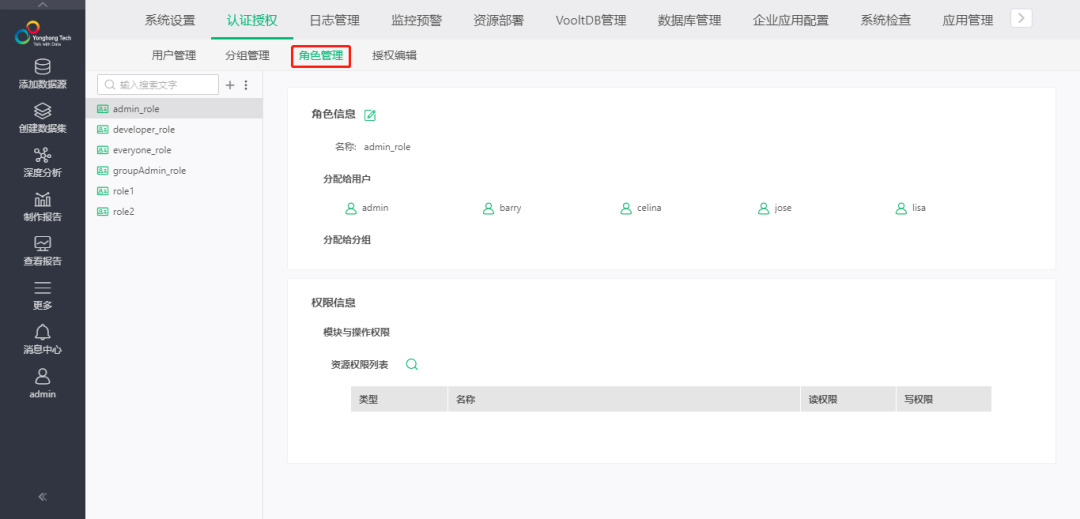The image size is (1080, 519).
Task: Open the 认证授权 tab
Action: 252,20
